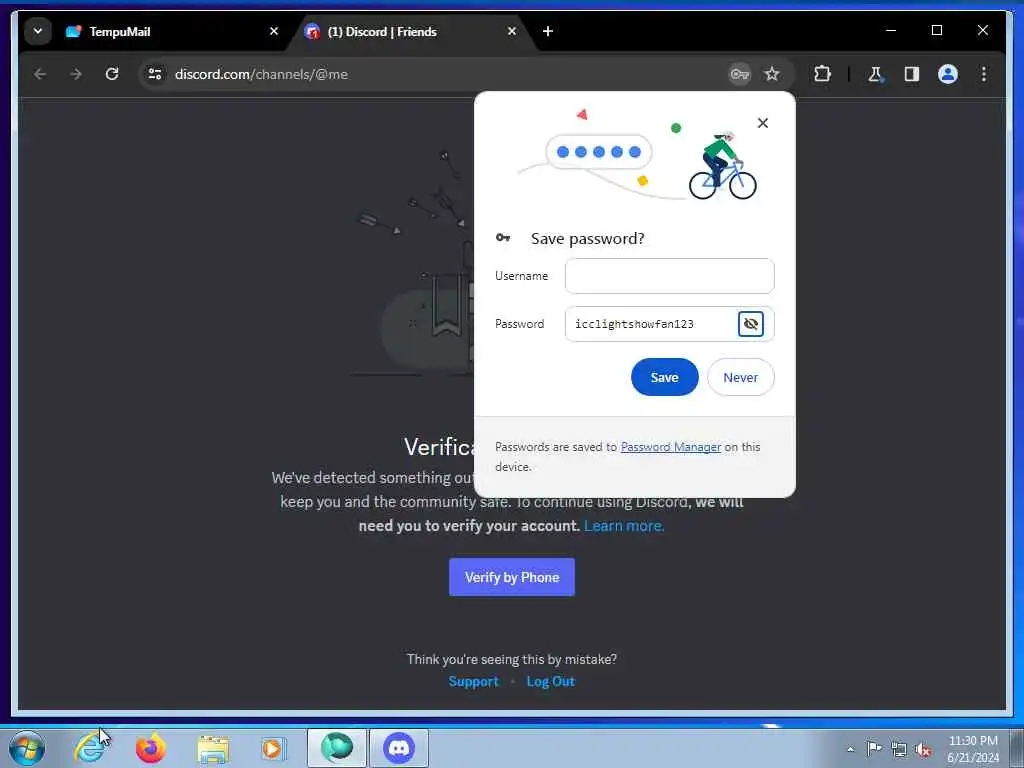Open Windows Media Player from taskbar
The width and height of the screenshot is (1024, 768).
tap(274, 748)
